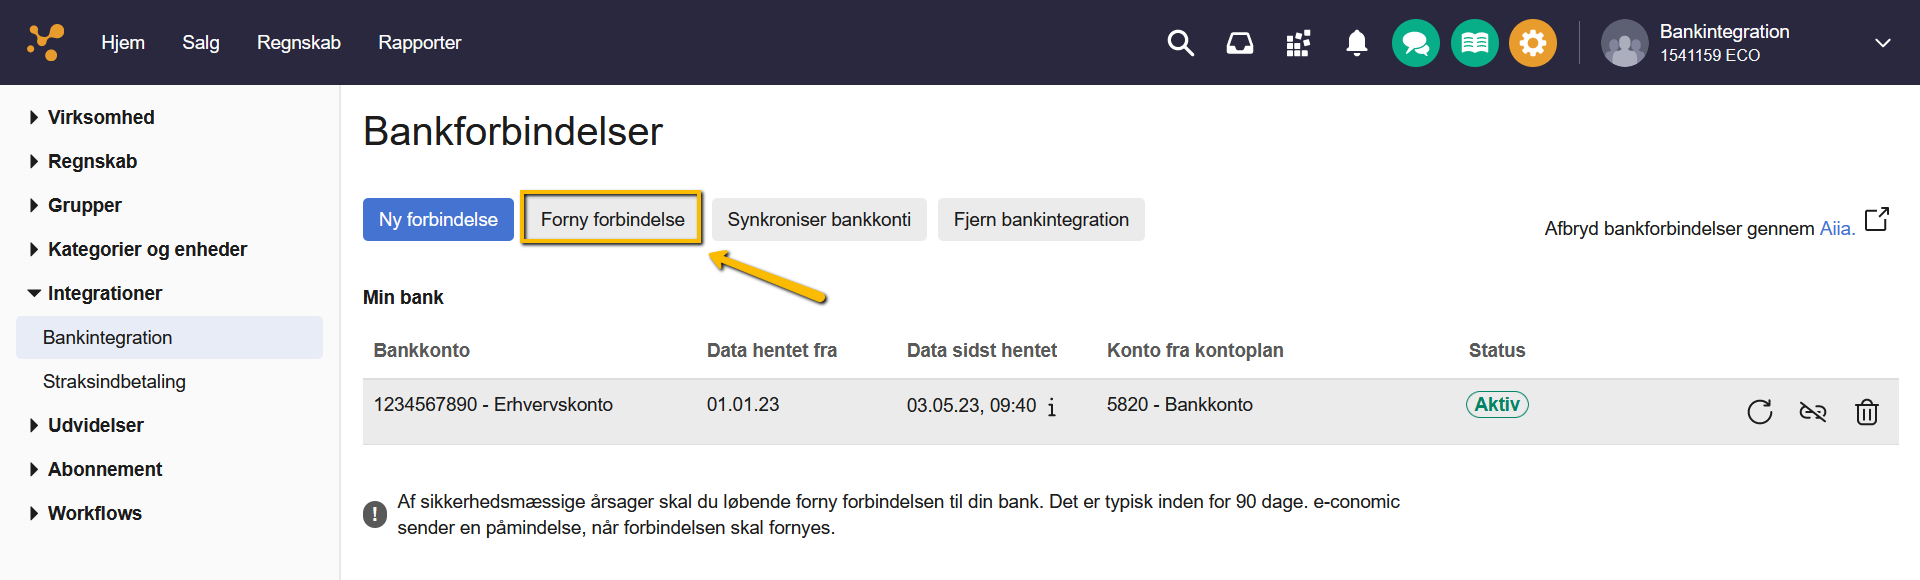Viewport: 1920px width, 580px height.
Task: Show info about last data fetch
Action: click(x=1052, y=406)
